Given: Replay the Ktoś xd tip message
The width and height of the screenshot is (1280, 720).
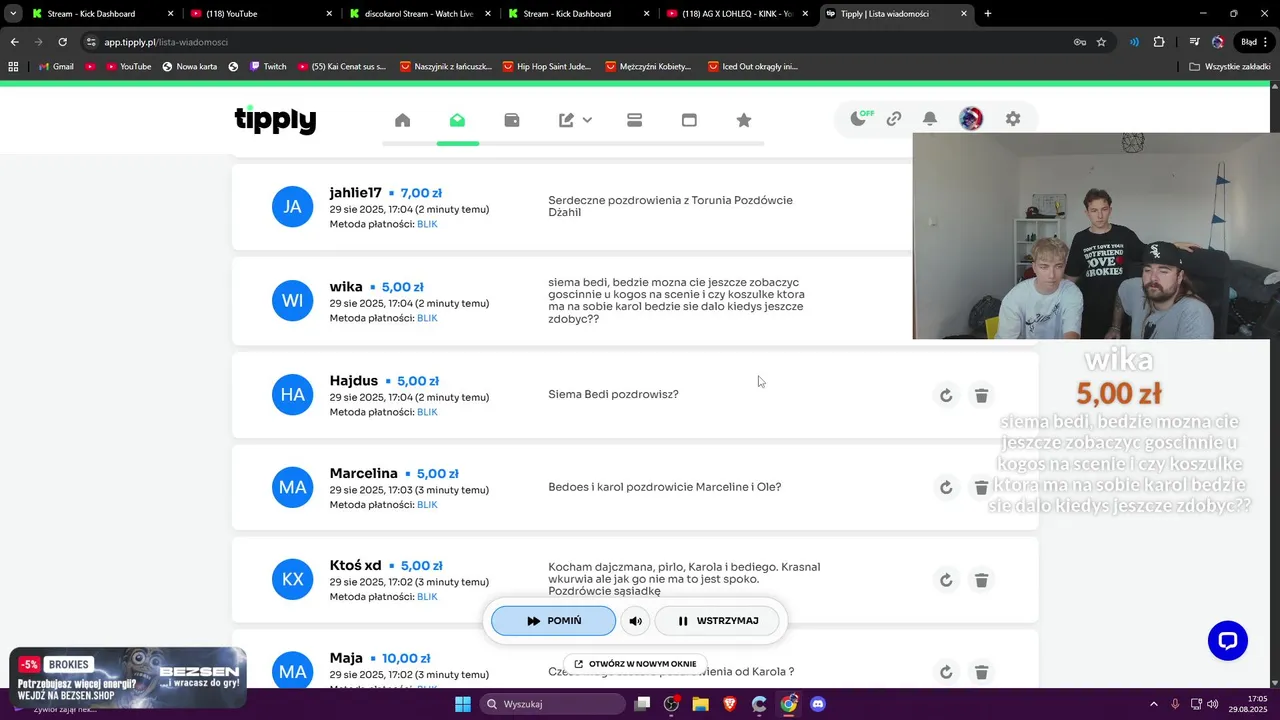Looking at the screenshot, I should click(946, 580).
